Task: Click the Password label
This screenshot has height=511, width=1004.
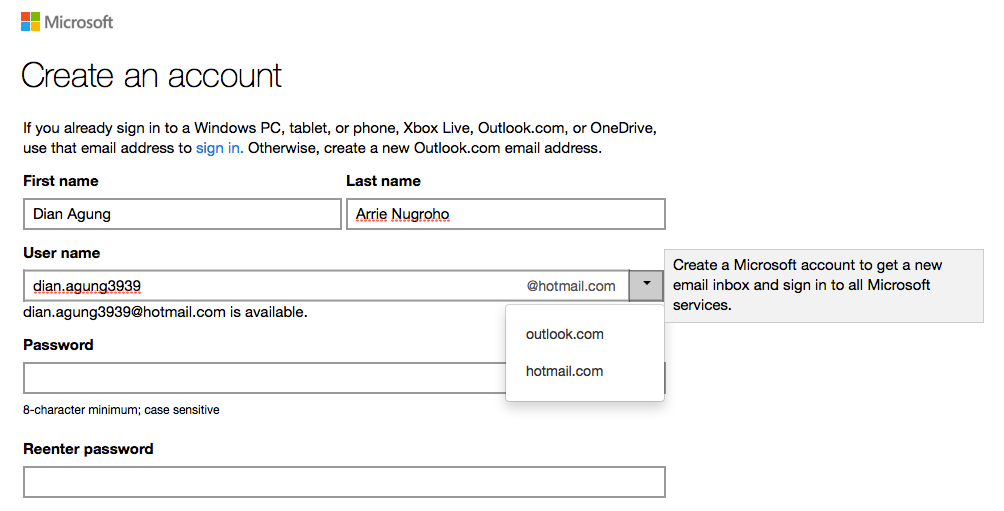Action: point(58,345)
